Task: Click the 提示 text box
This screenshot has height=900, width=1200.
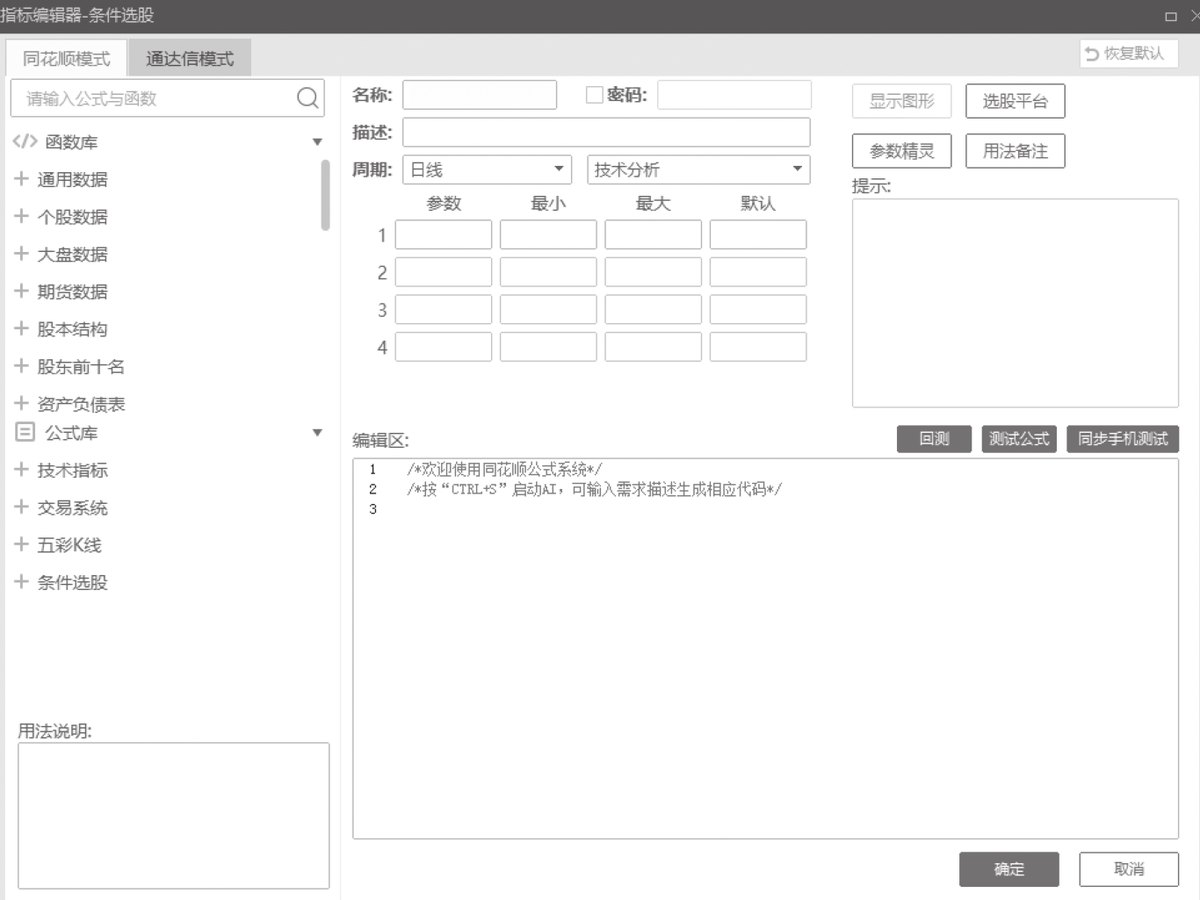Action: pyautogui.click(x=1015, y=303)
